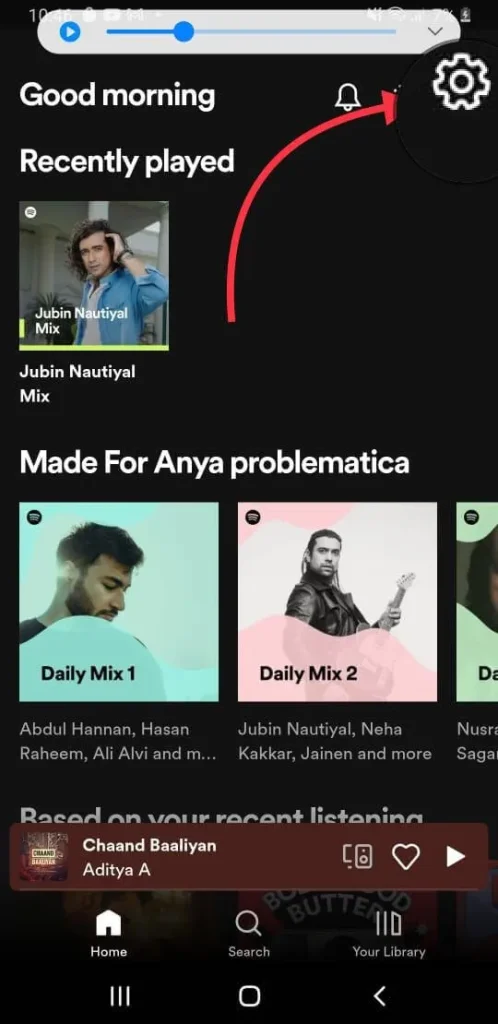Viewport: 498px width, 1024px height.
Task: Open settings via the gear icon
Action: coord(461,80)
